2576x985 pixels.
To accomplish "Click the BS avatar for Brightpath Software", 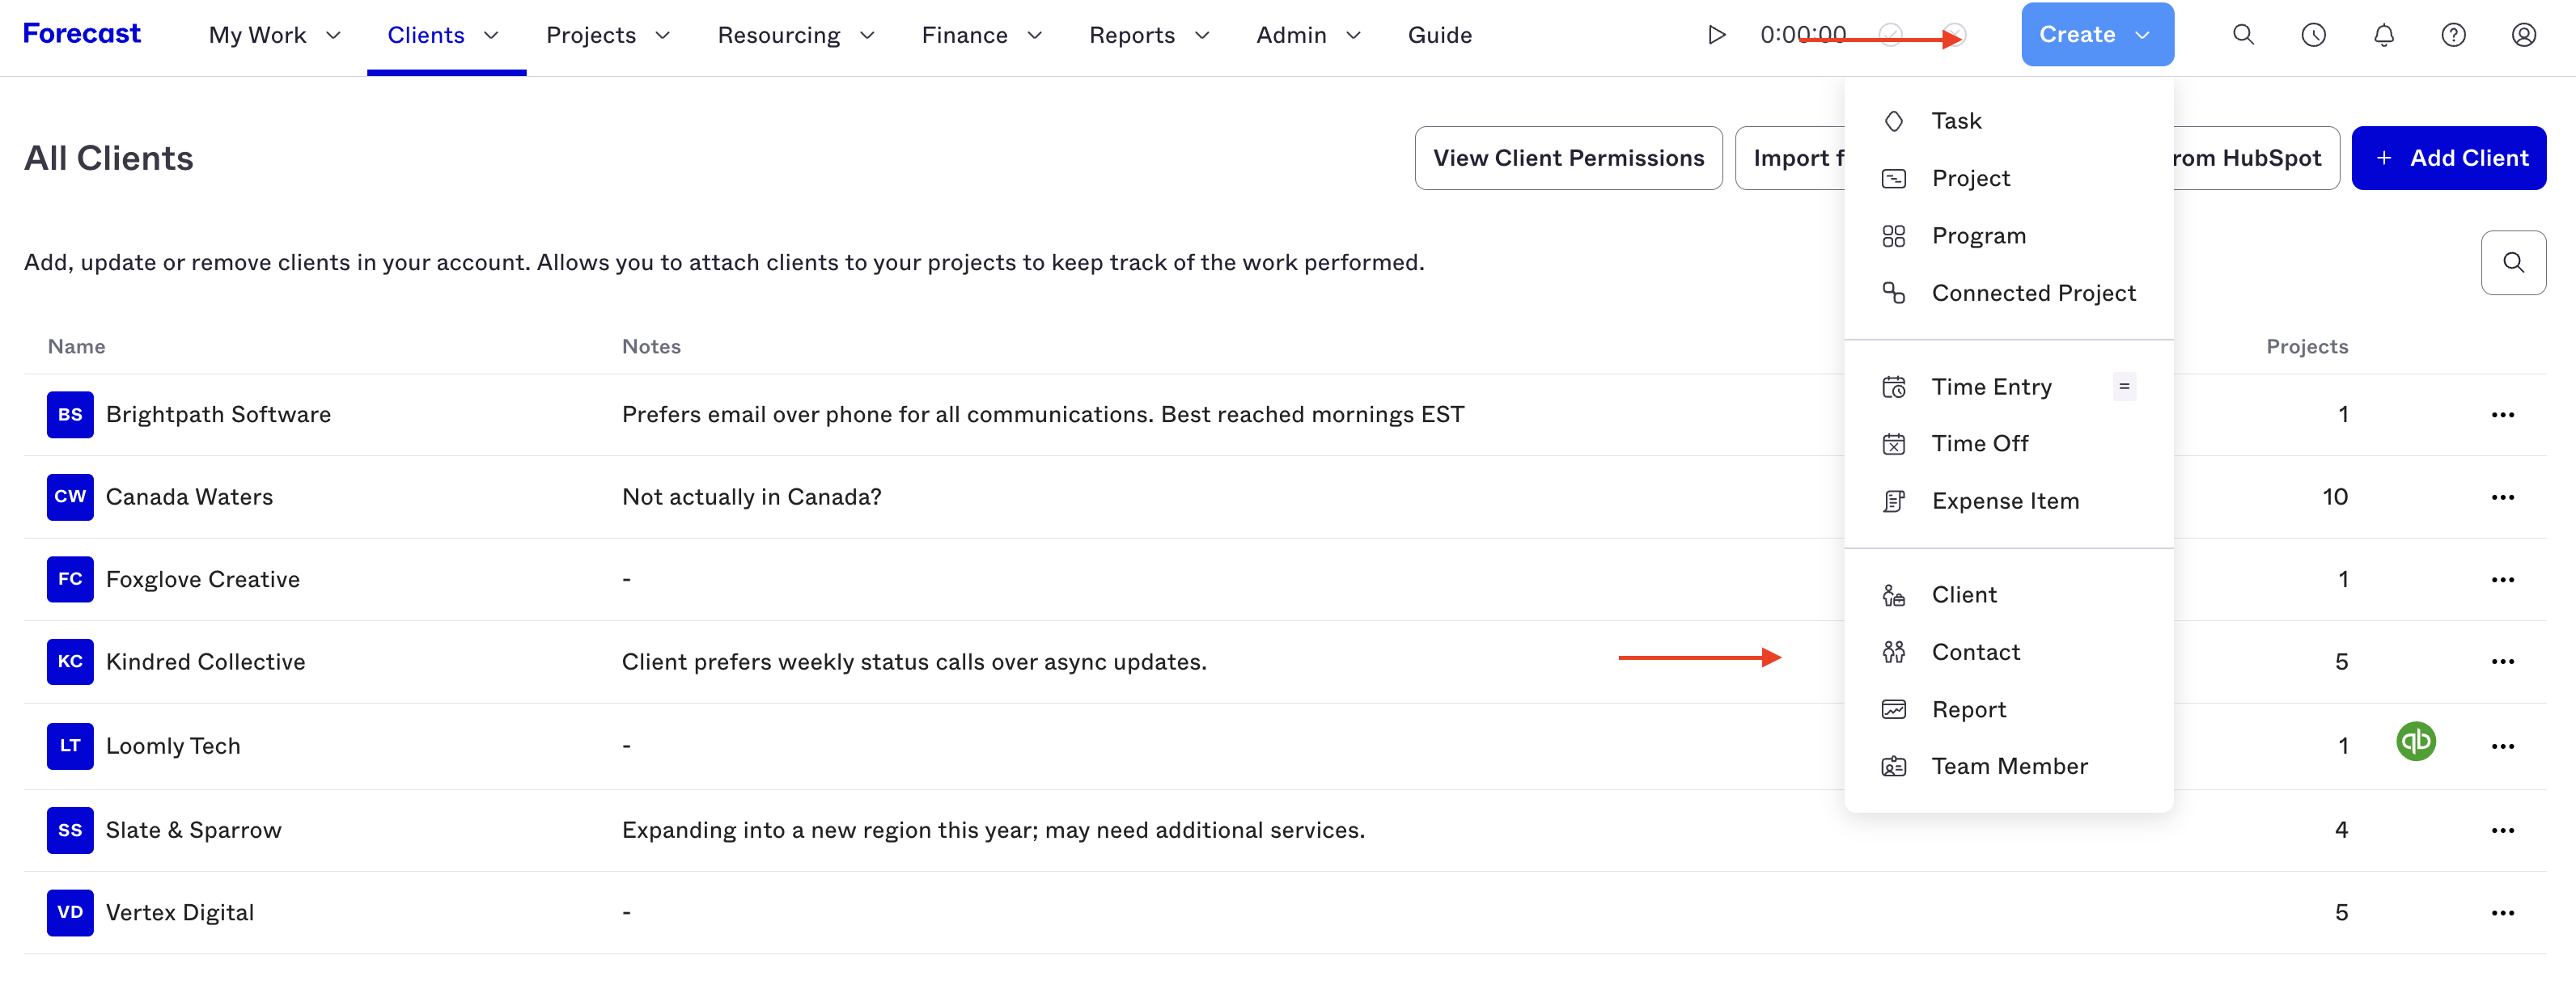I will pyautogui.click(x=70, y=414).
